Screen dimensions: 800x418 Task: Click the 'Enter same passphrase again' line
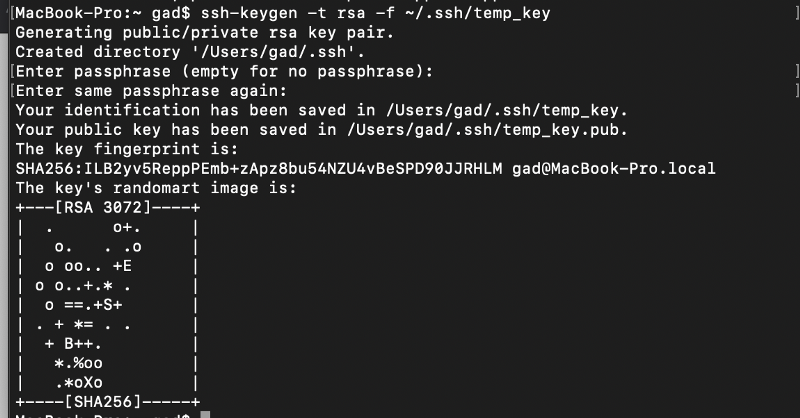[x=152, y=91]
